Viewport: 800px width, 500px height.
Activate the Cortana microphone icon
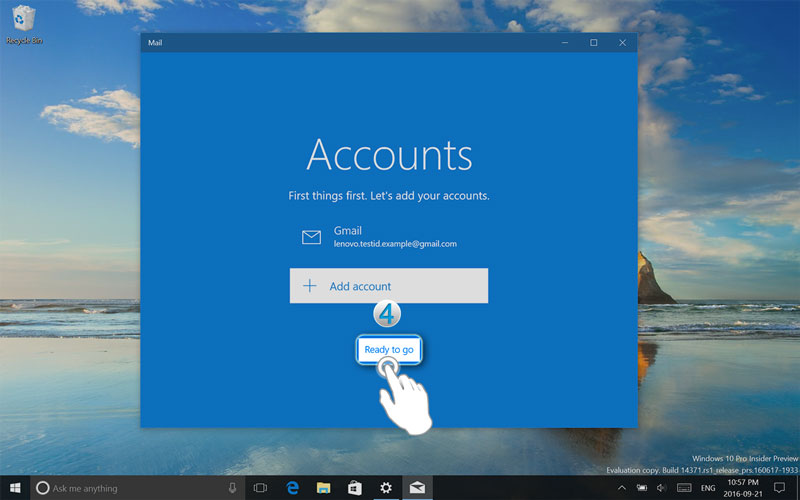(232, 488)
